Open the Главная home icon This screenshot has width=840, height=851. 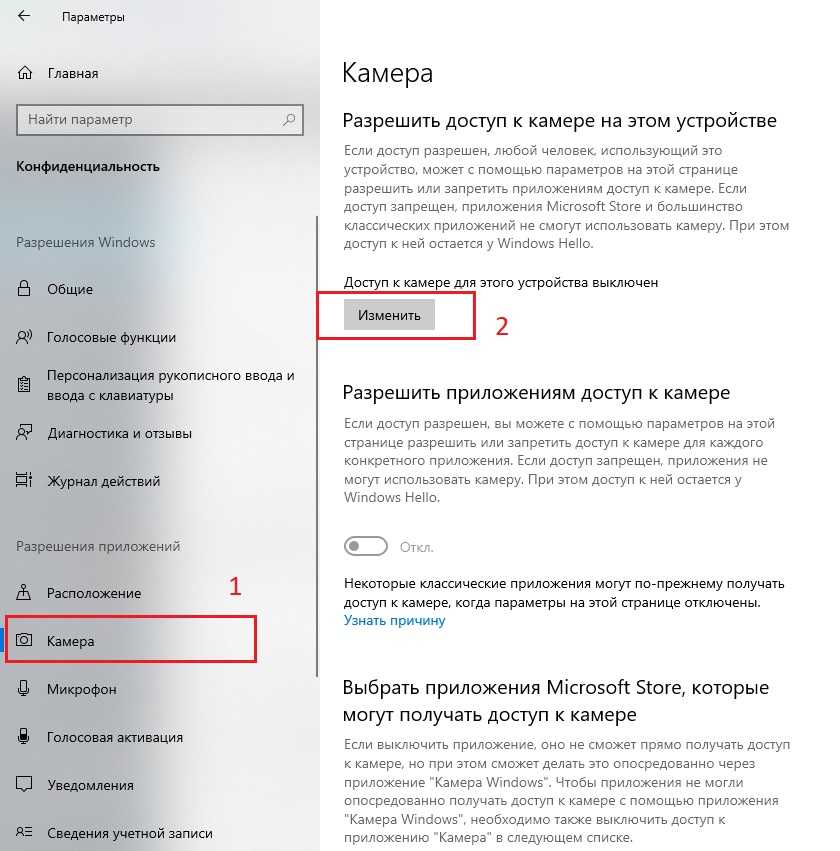coord(25,73)
